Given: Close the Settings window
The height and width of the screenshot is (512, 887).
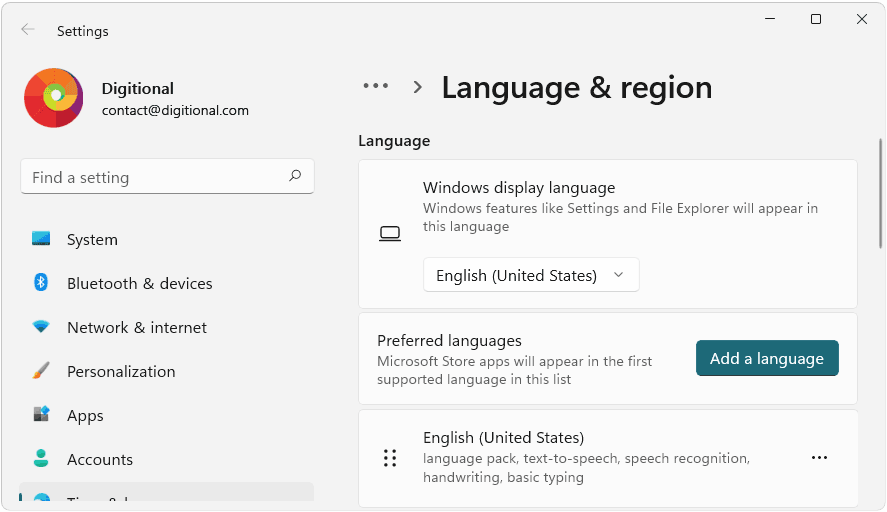Looking at the screenshot, I should 862,19.
